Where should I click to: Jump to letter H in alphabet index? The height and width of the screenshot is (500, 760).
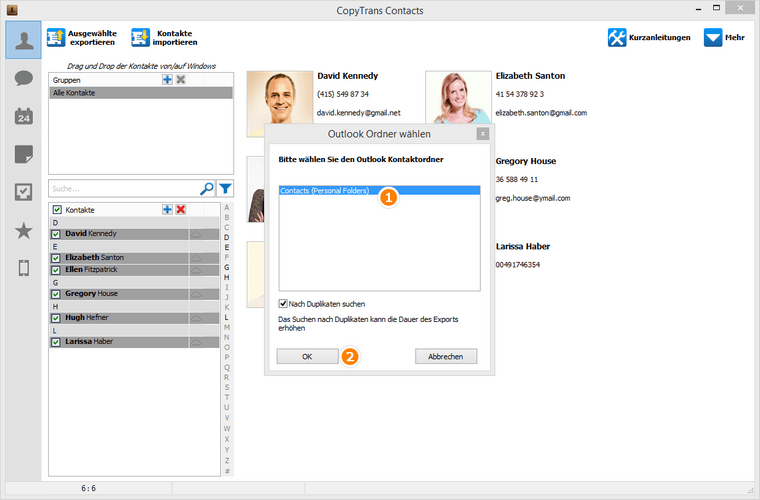[x=226, y=277]
